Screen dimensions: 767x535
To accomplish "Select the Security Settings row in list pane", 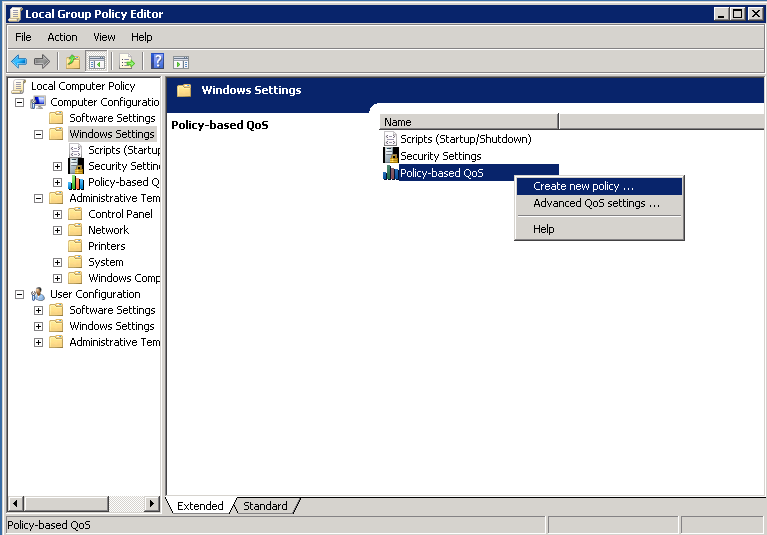I will (440, 156).
